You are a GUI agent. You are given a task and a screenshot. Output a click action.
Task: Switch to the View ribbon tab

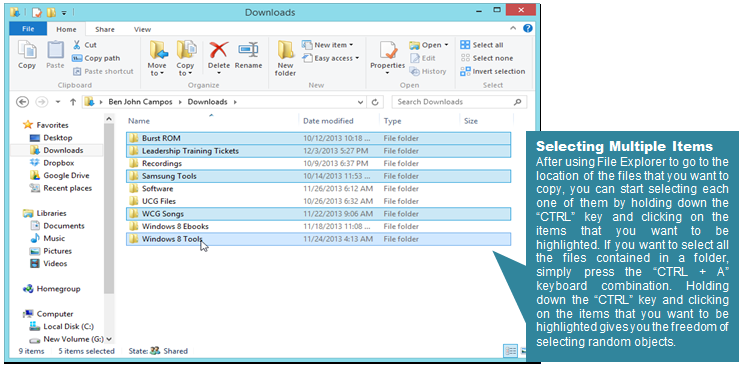pyautogui.click(x=142, y=29)
